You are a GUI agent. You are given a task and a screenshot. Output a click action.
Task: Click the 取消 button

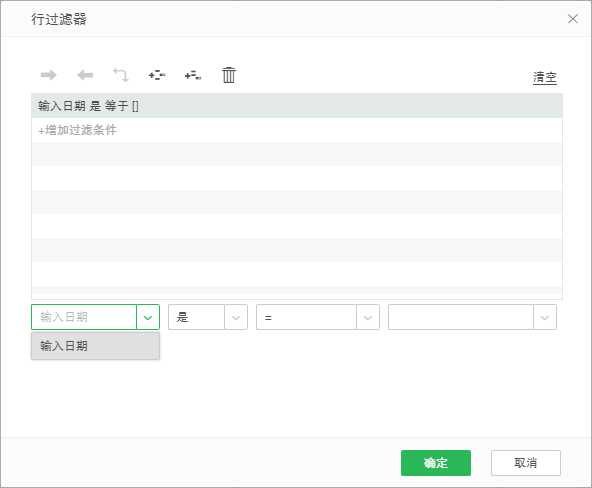[526, 463]
